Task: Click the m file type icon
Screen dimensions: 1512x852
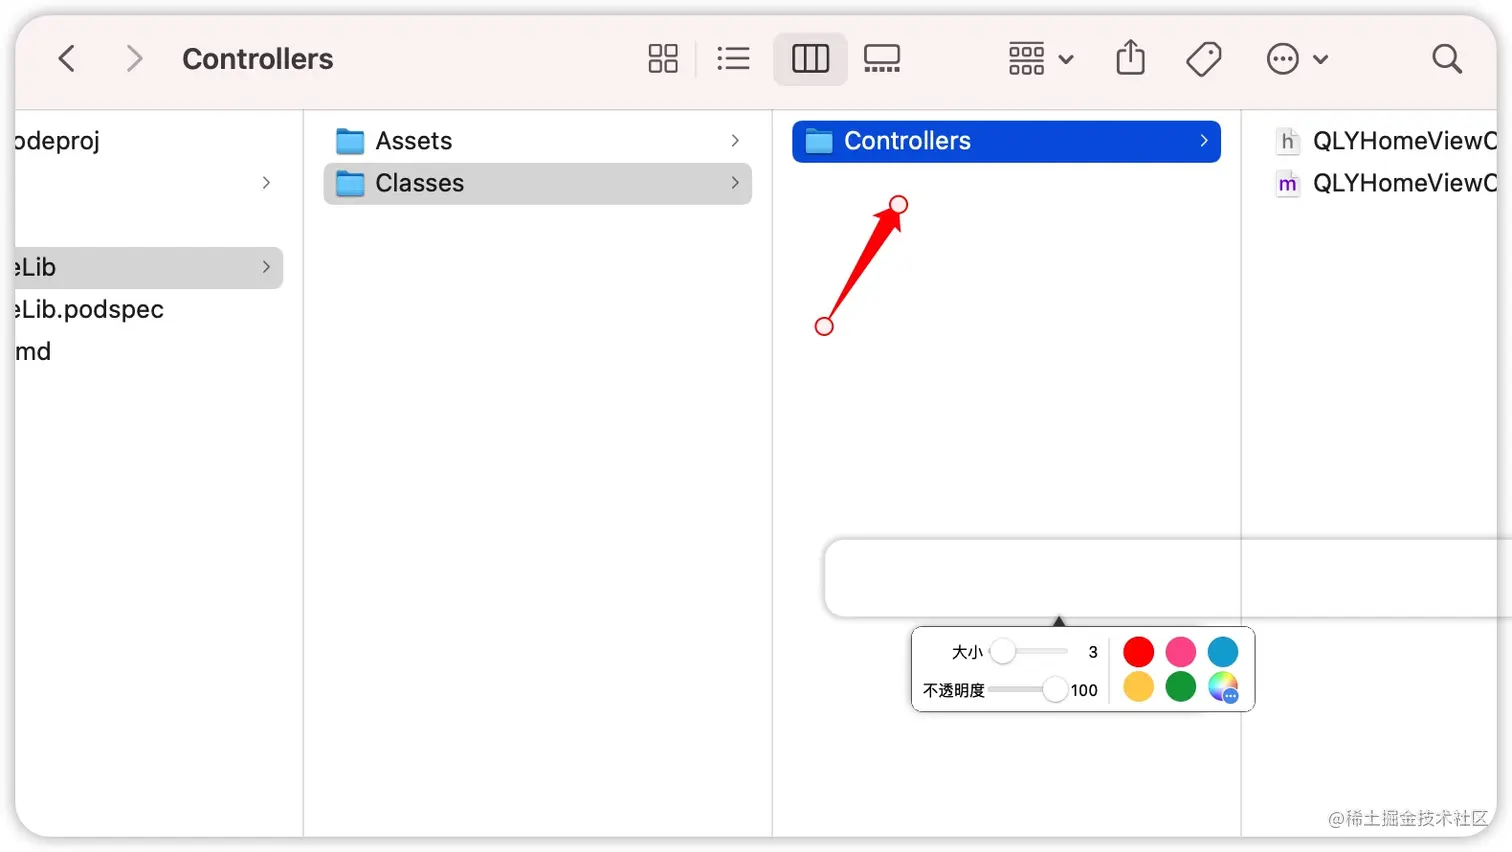Action: [1288, 183]
